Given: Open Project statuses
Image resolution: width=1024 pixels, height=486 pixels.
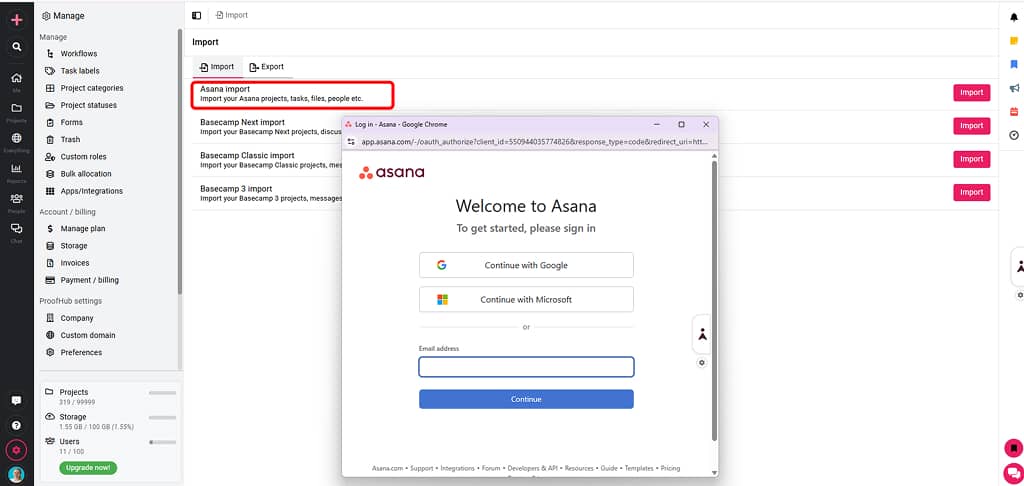Looking at the screenshot, I should 88,105.
